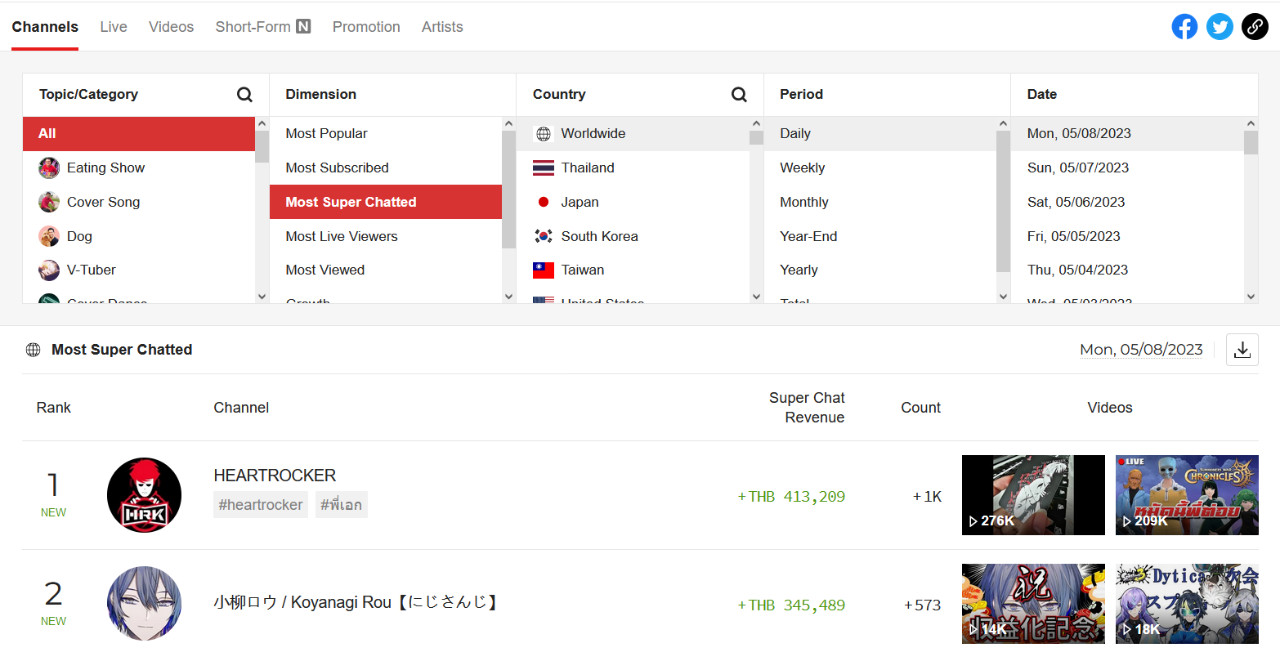Share page on Facebook icon

(x=1185, y=27)
